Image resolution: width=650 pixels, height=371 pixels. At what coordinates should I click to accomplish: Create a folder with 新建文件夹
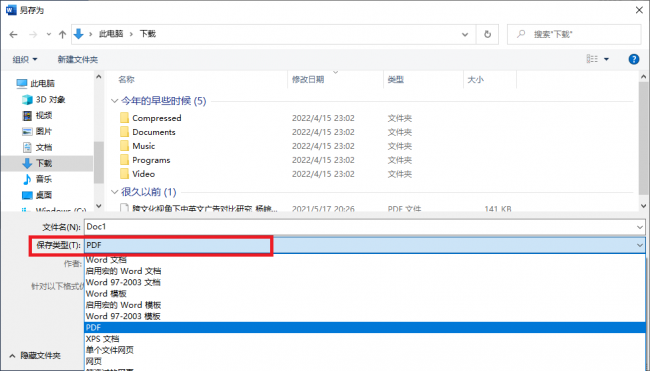click(78, 59)
